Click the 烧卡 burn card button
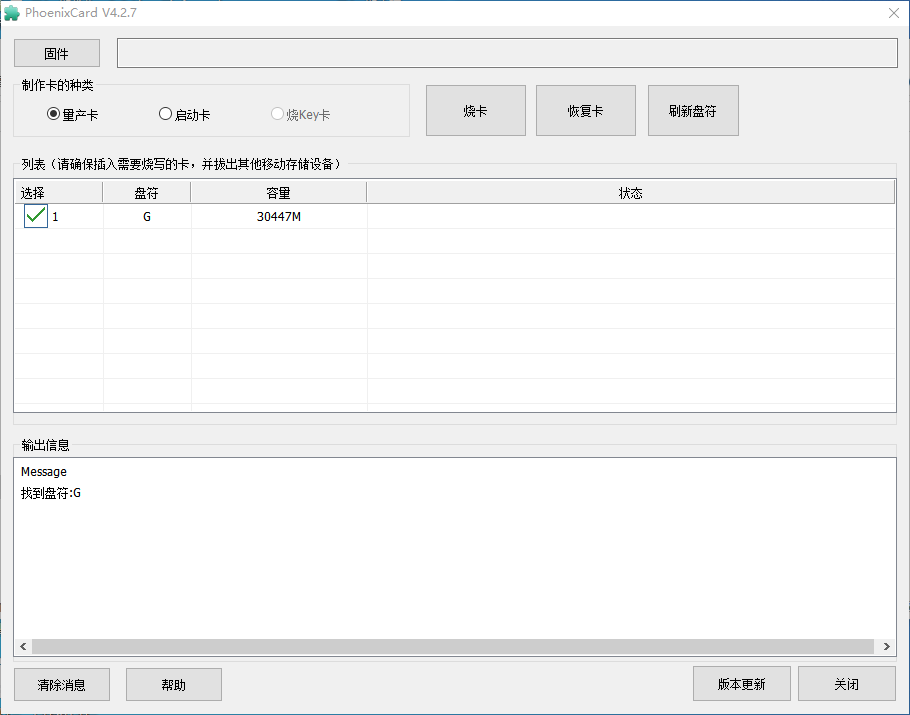The height and width of the screenshot is (715, 910). [476, 111]
